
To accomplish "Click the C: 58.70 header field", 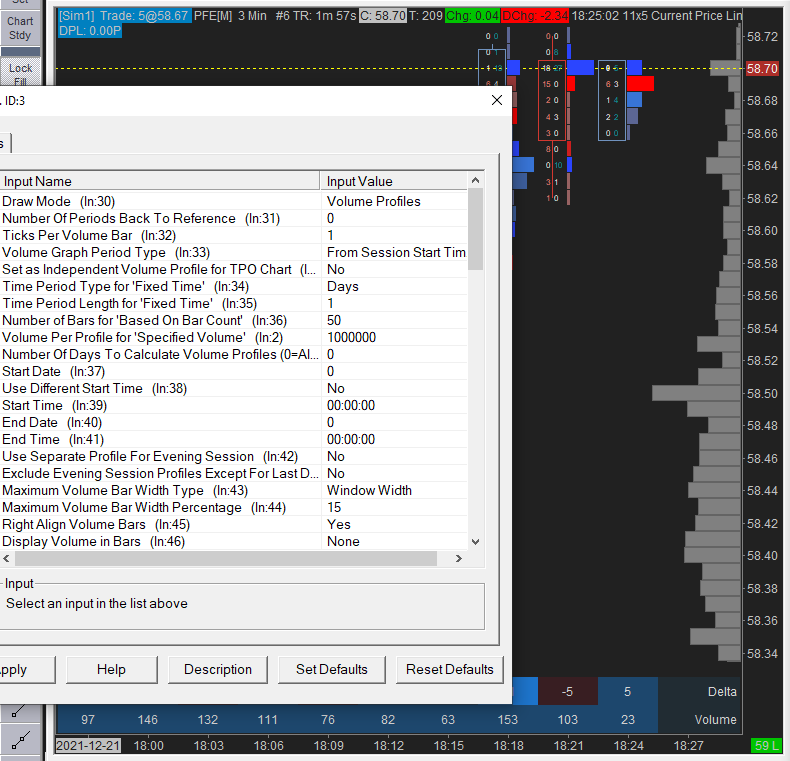I will 382,16.
